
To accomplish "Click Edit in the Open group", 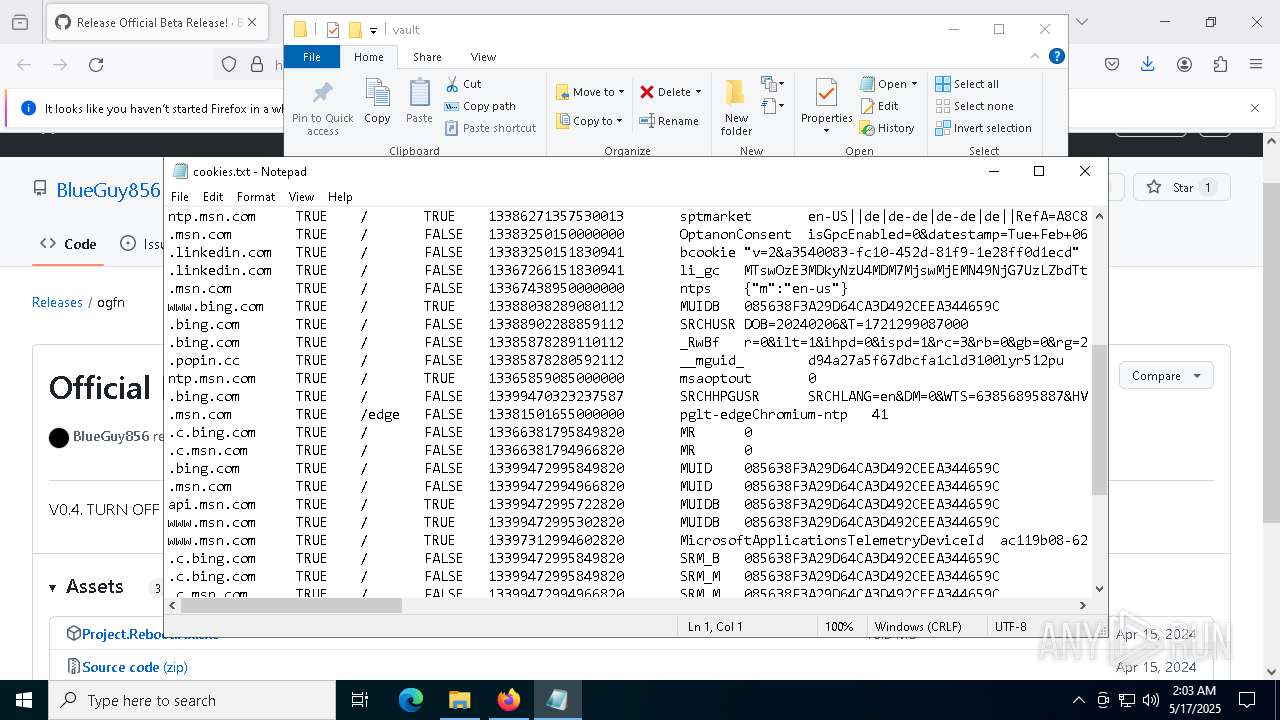I will 879,106.
